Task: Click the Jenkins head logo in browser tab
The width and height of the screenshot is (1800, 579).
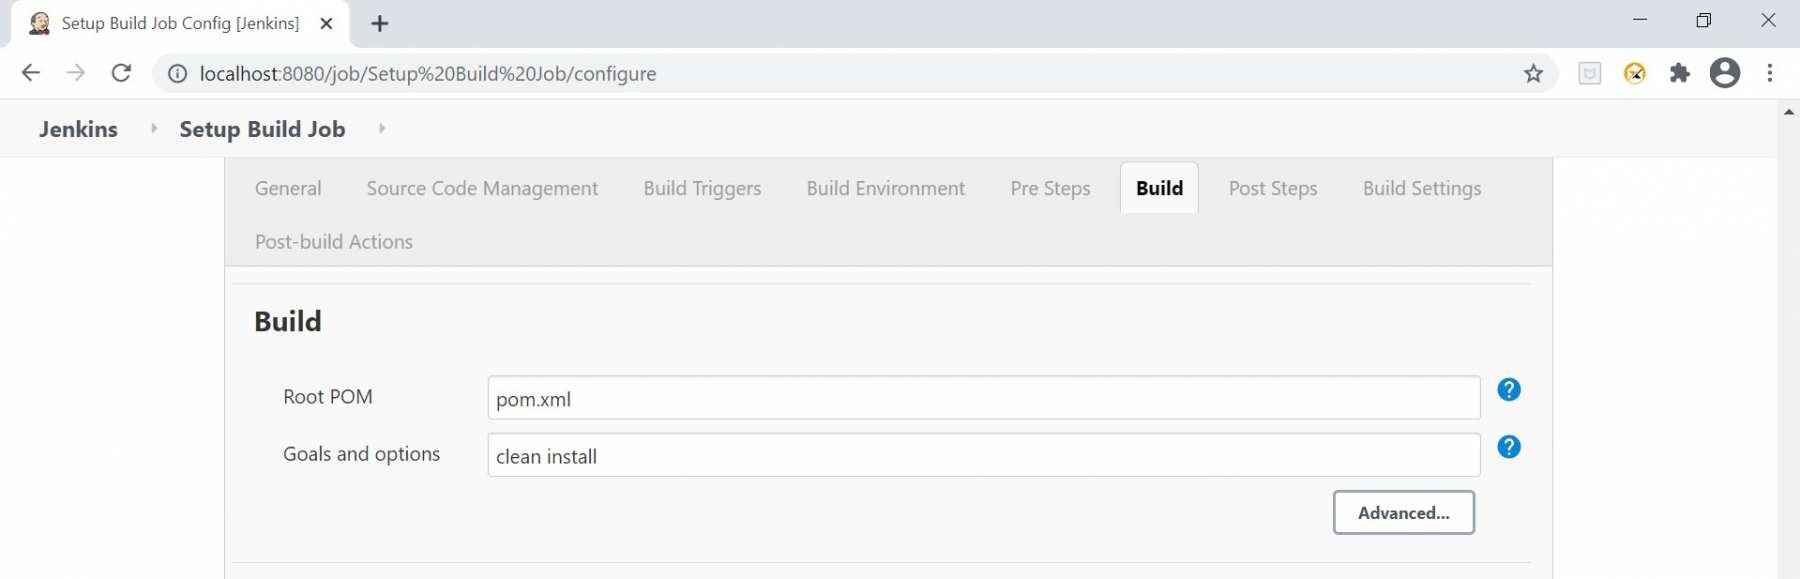Action: (39, 22)
